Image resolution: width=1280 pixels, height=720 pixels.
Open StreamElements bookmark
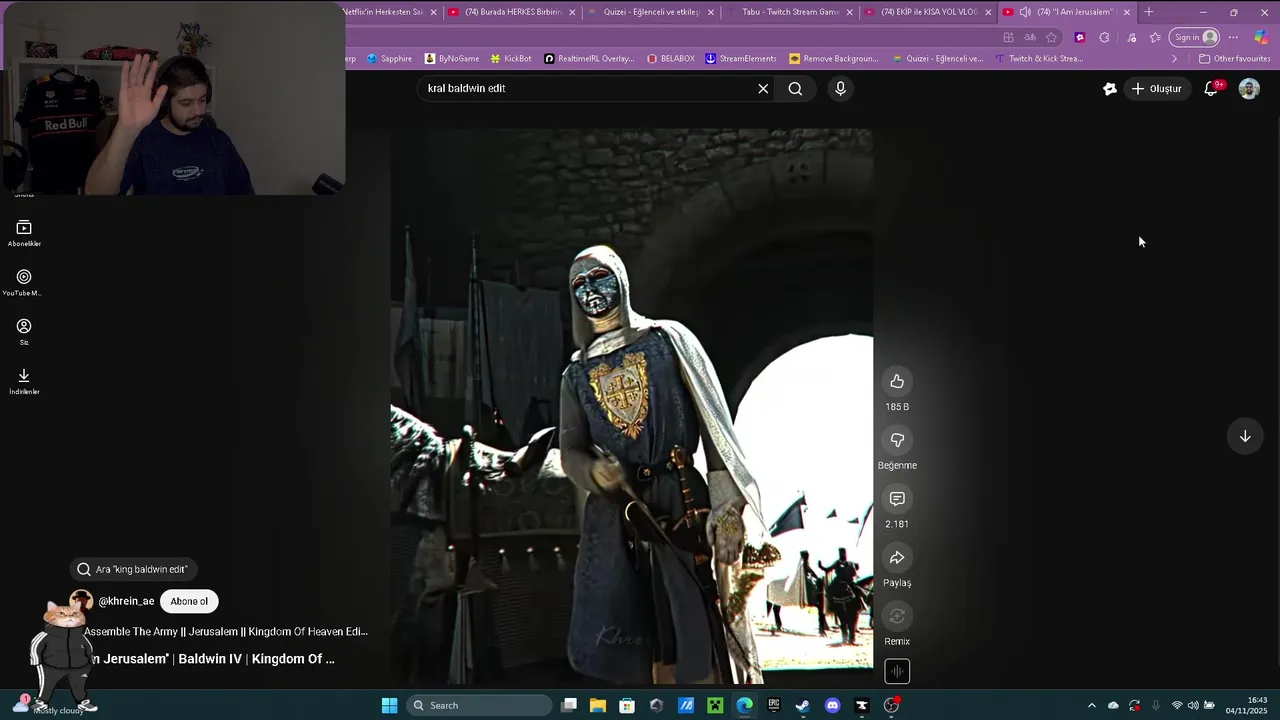(742, 58)
